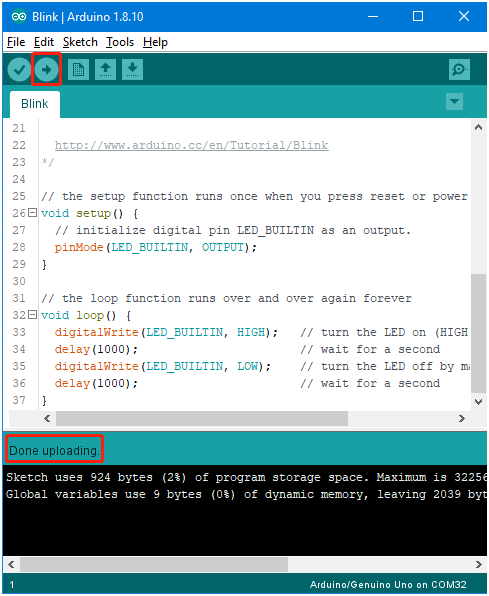The image size is (489, 596).
Task: Open the Help menu
Action: pos(155,42)
